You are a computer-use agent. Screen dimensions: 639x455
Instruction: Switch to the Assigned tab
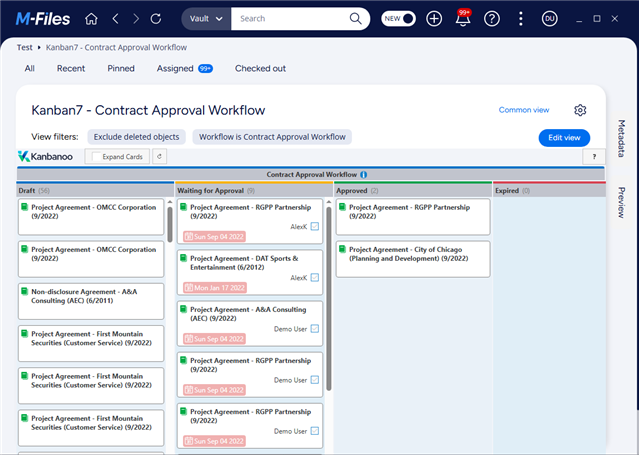pos(185,68)
